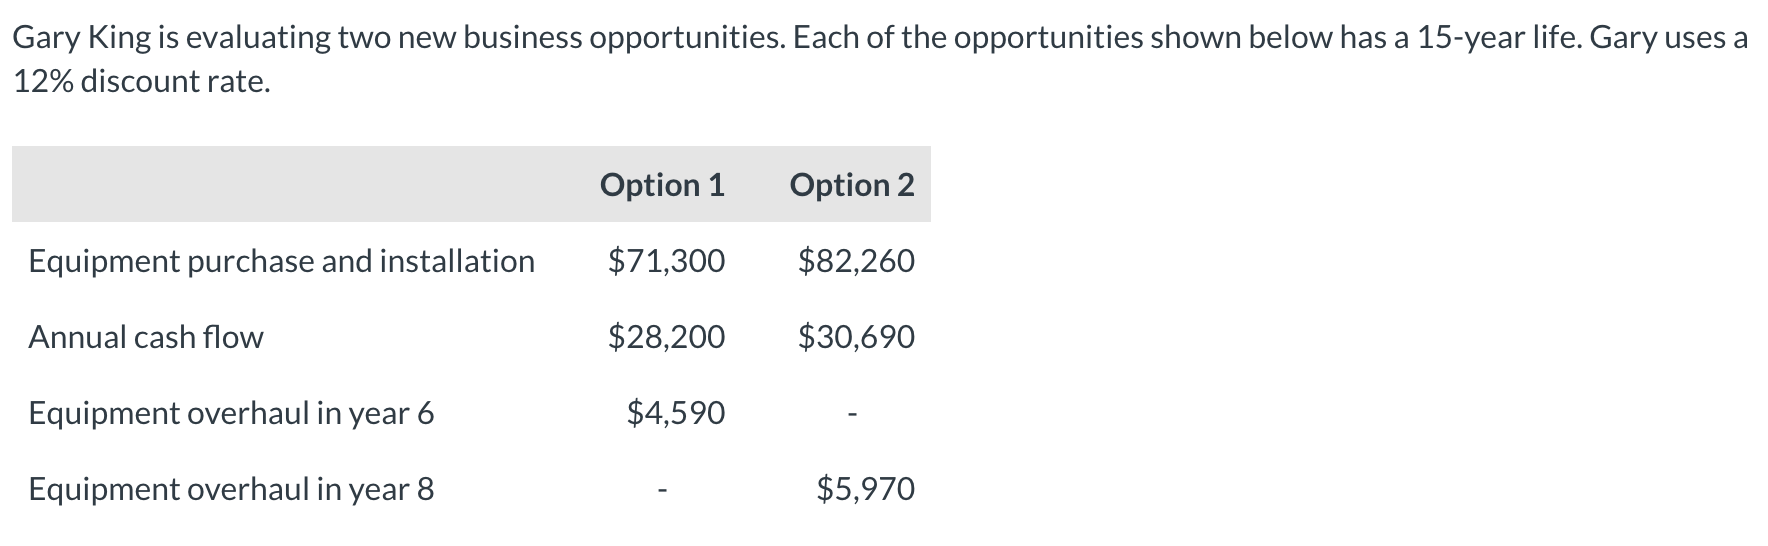This screenshot has height=546, width=1768.
Task: Select the $30,690 annual cash flow value
Action: [x=856, y=337]
